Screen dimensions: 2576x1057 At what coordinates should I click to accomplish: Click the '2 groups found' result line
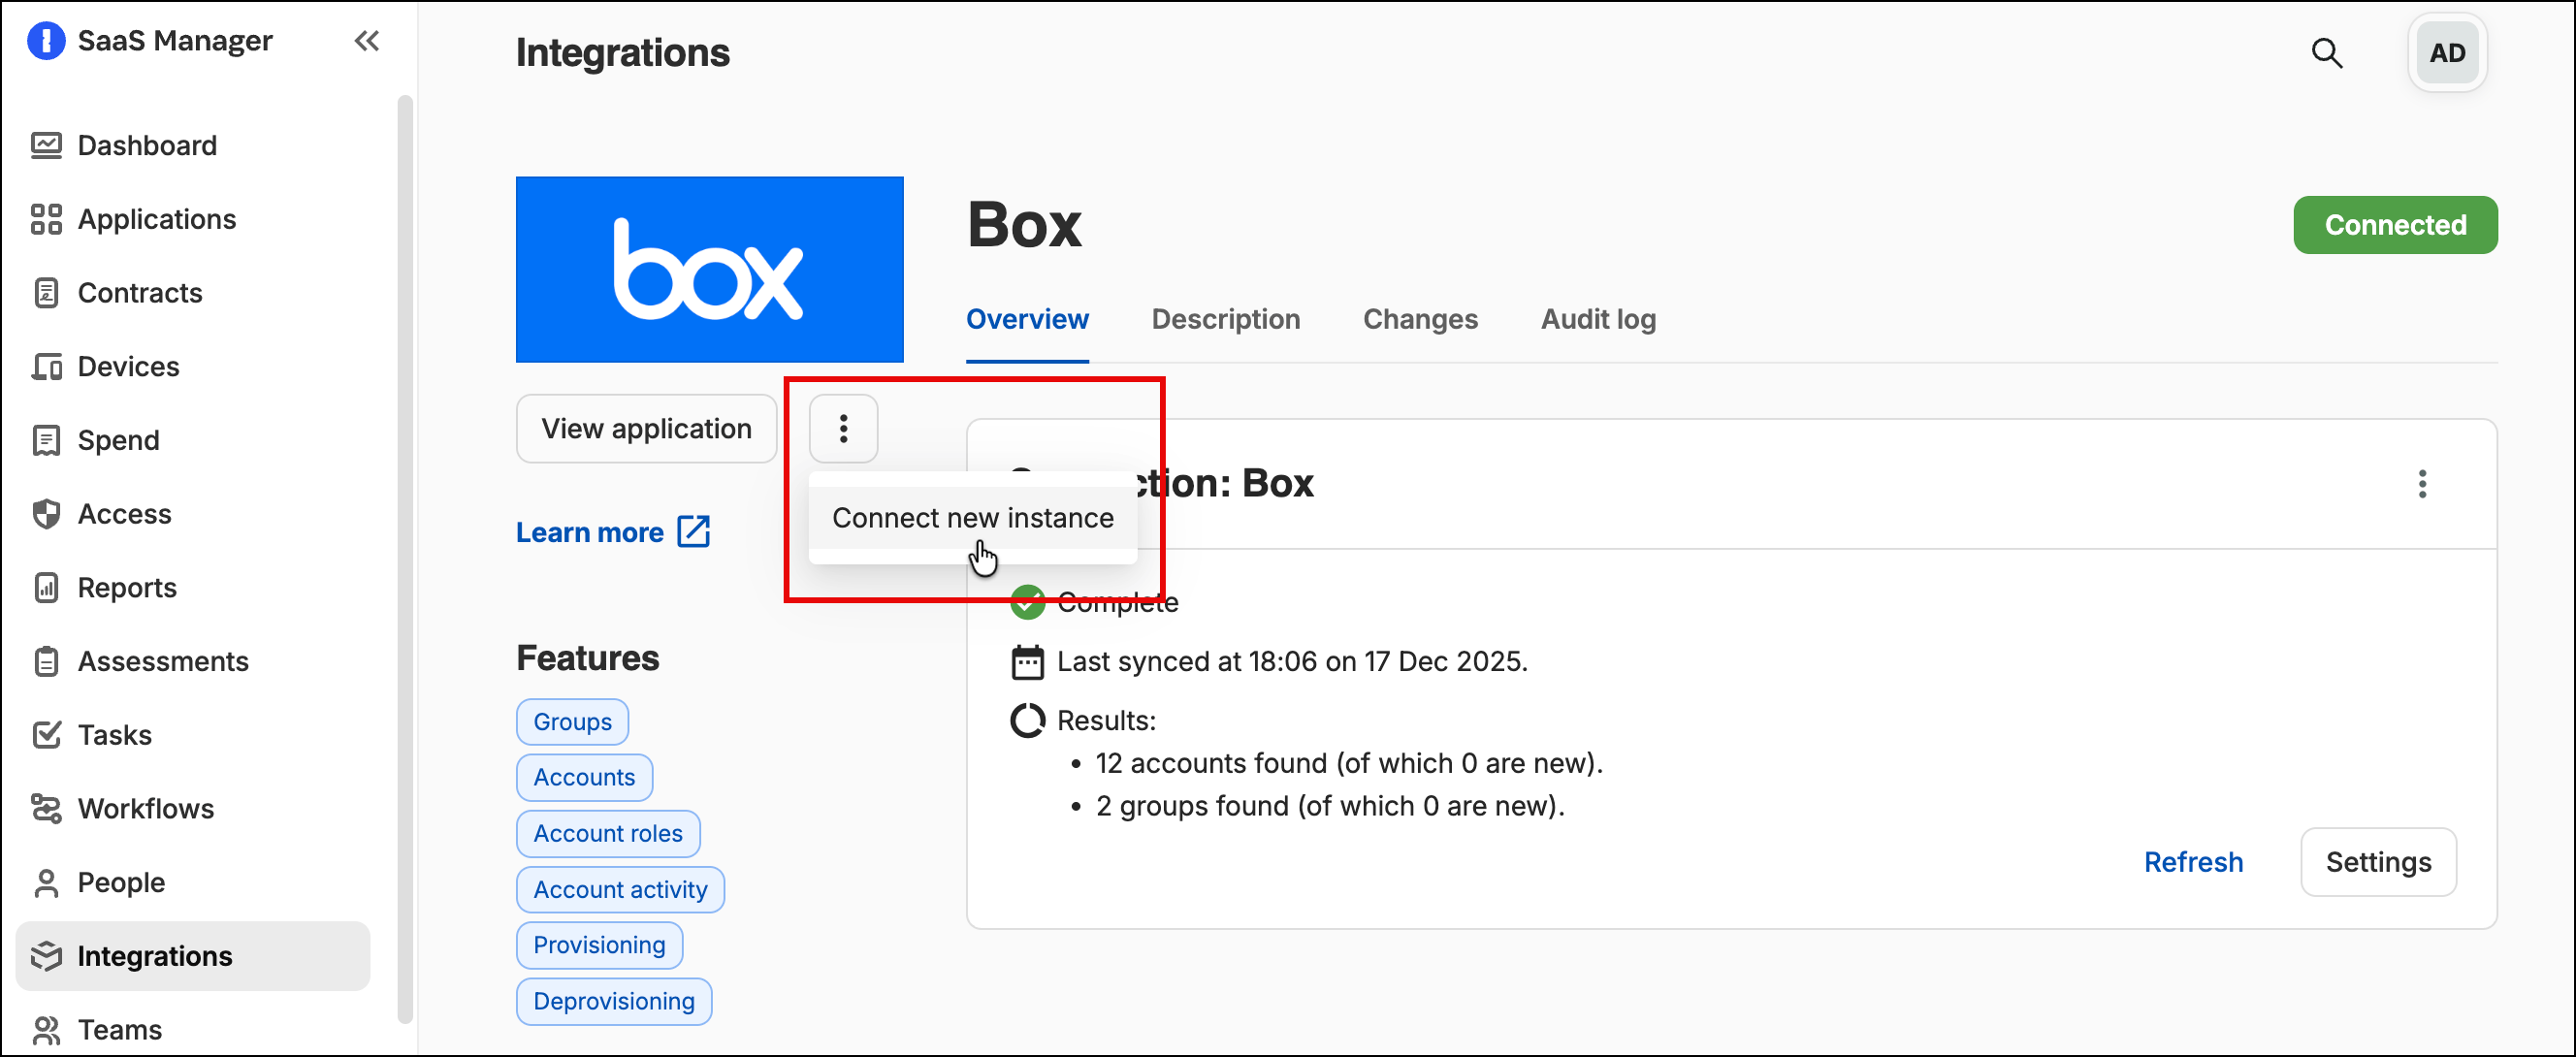1329,806
